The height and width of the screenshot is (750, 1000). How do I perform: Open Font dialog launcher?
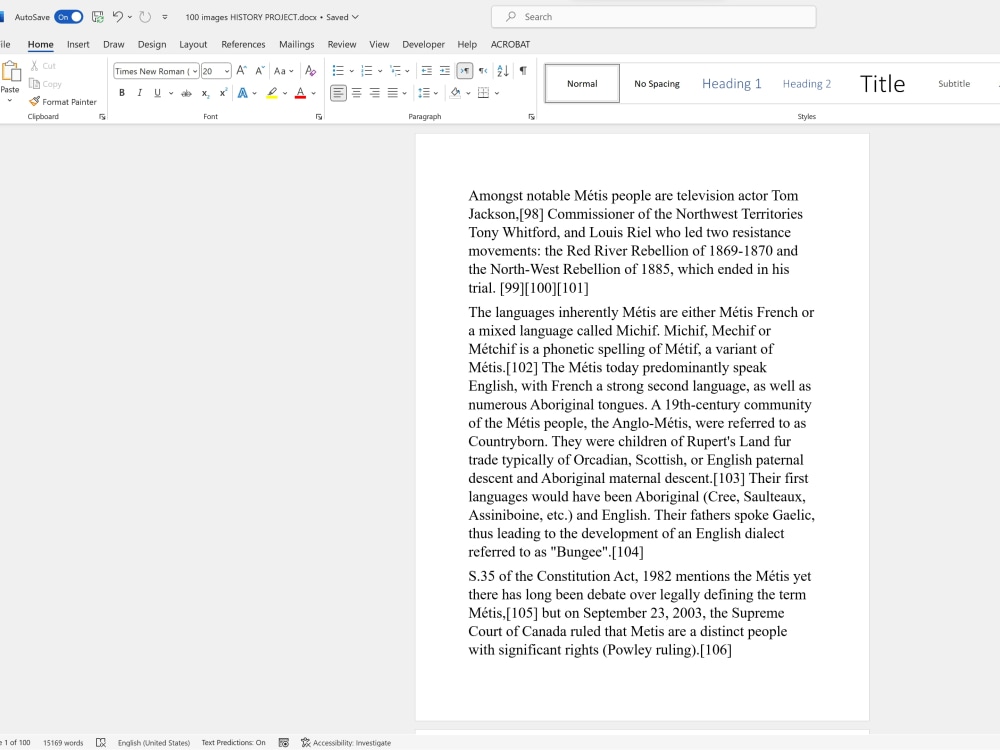[319, 117]
